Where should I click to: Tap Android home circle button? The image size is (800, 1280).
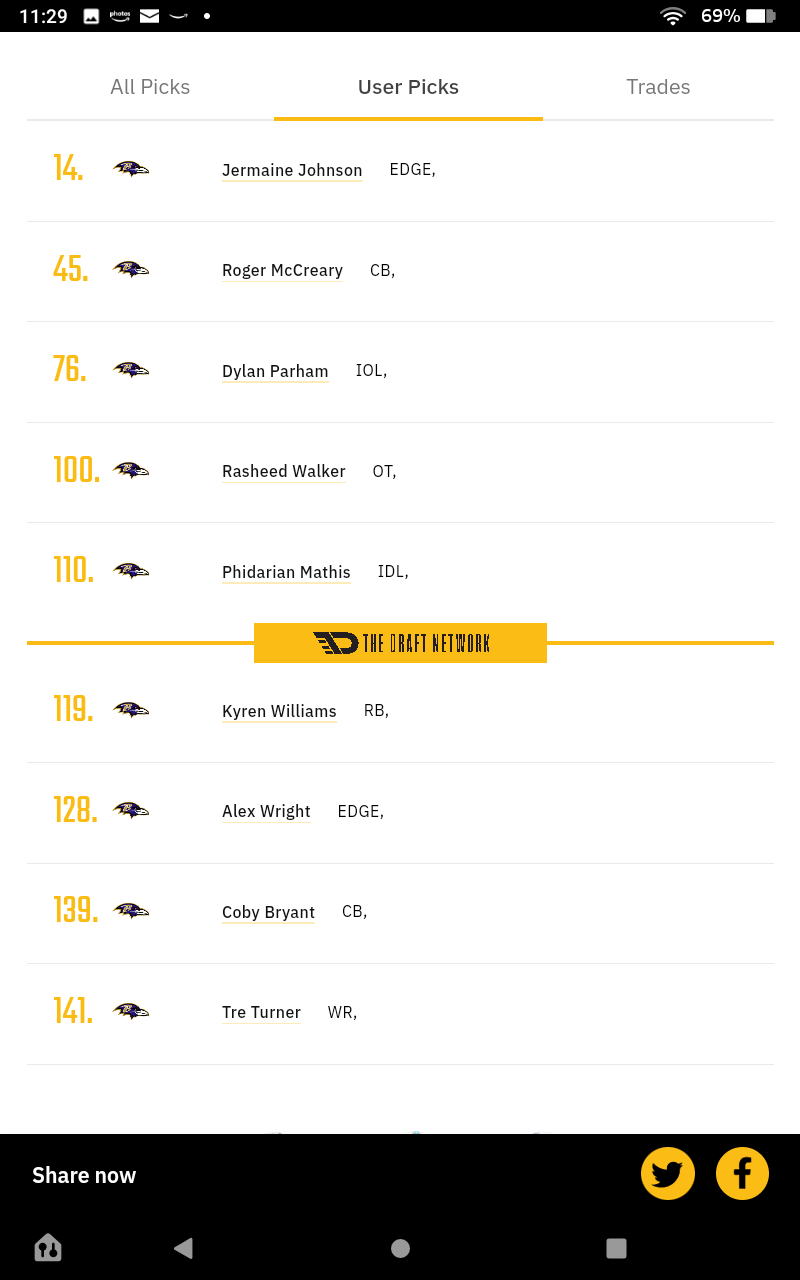tap(400, 1248)
